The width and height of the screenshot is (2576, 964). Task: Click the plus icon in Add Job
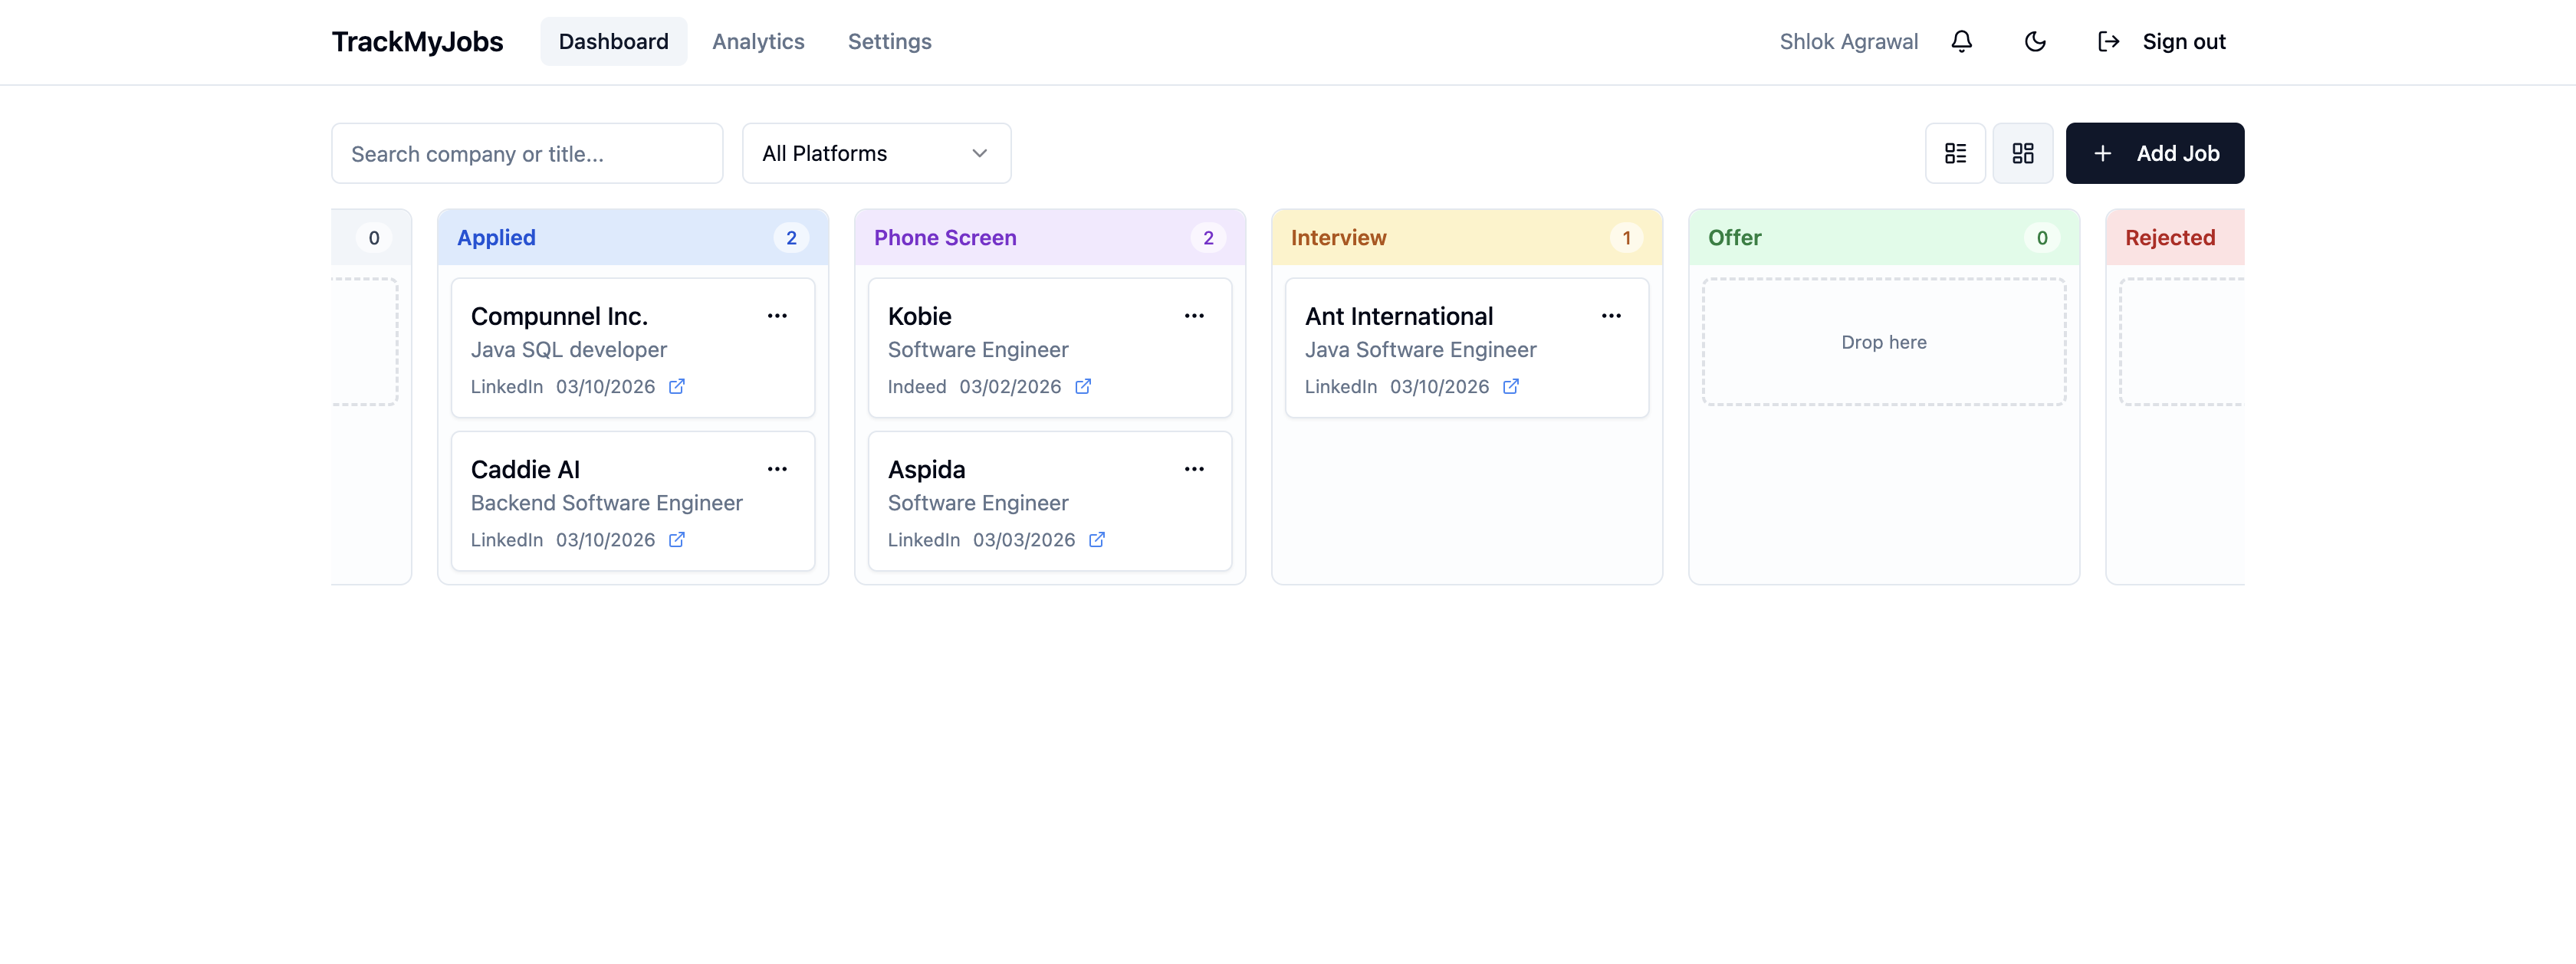2102,153
